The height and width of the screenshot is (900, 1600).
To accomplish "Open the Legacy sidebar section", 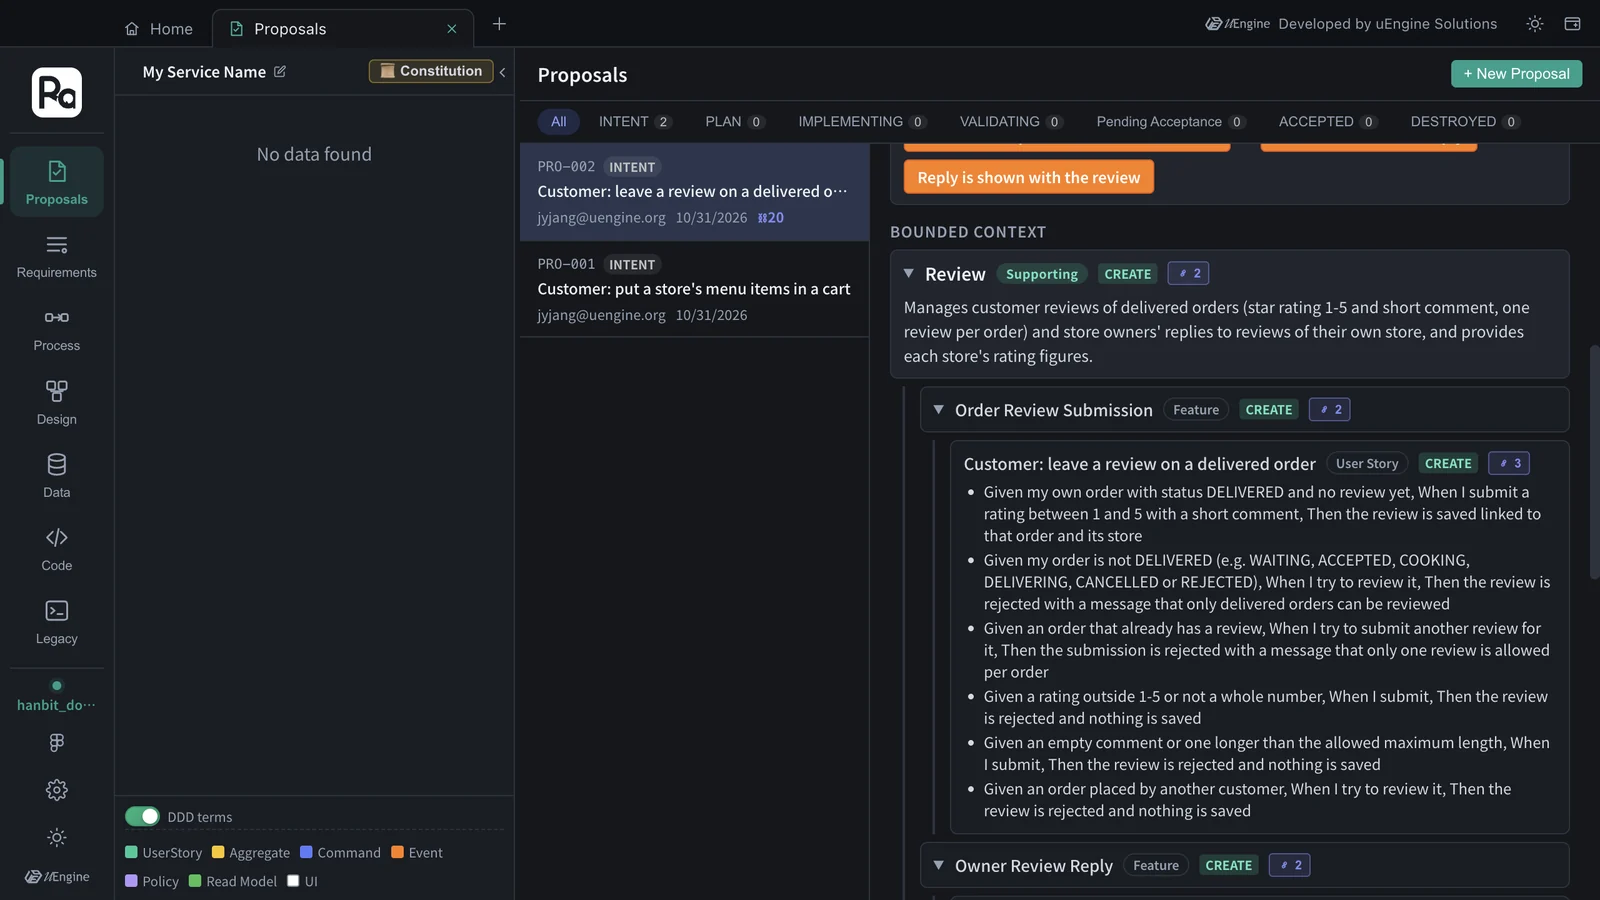I will [57, 622].
